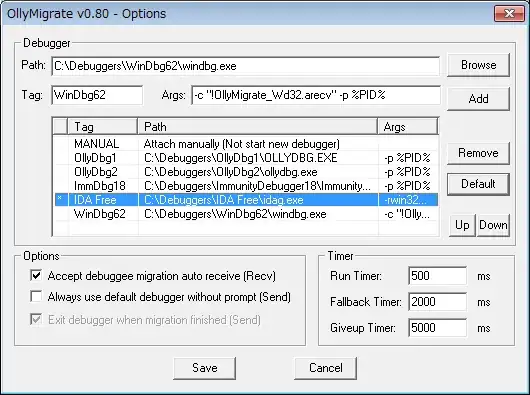Toggle Accept debuggee migration auto receive
This screenshot has height=395, width=530.
36,275
